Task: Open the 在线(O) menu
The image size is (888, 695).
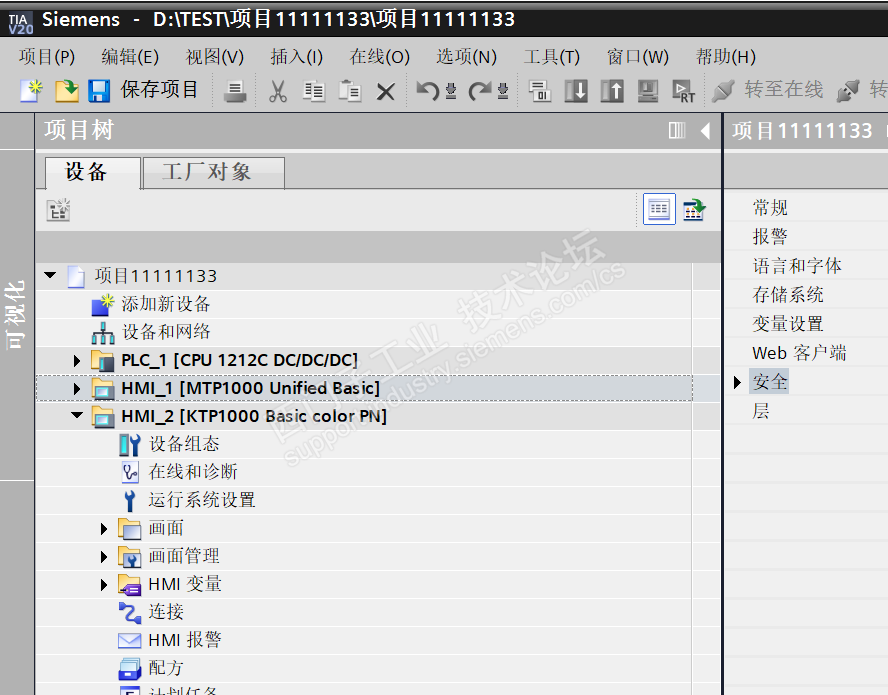Action: coord(379,57)
